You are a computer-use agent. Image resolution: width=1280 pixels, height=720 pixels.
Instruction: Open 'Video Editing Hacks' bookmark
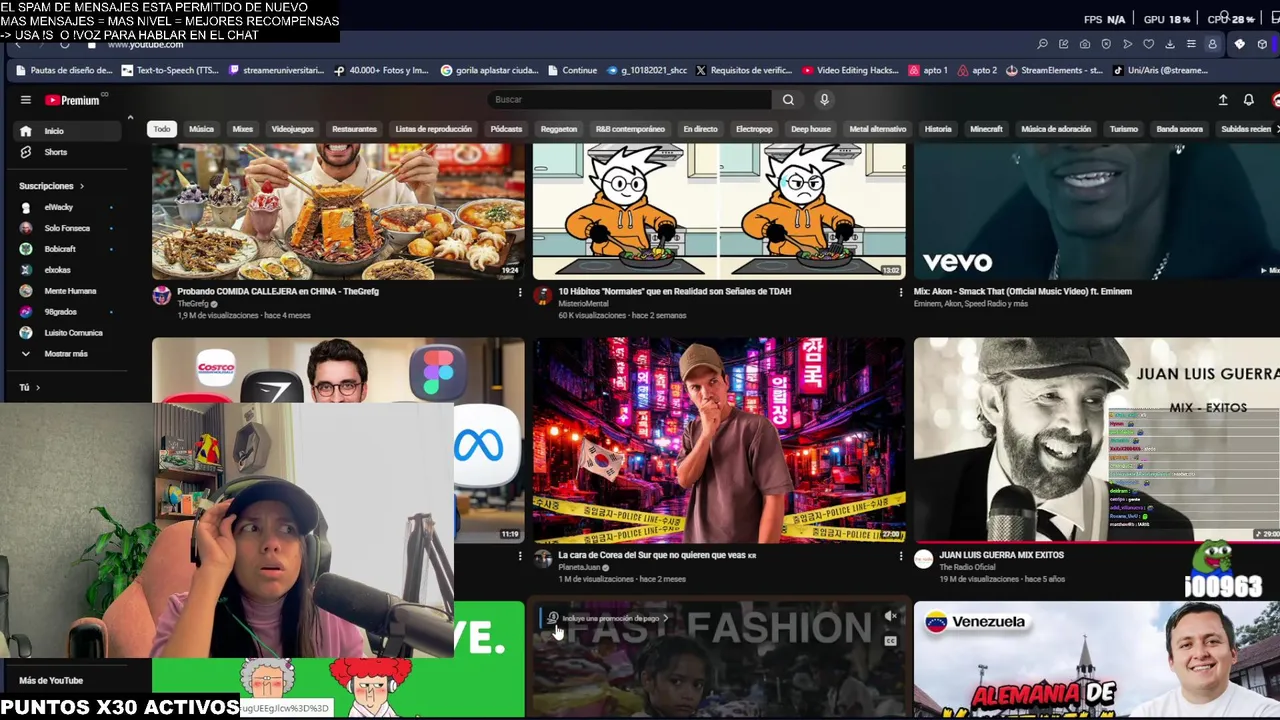(850, 71)
